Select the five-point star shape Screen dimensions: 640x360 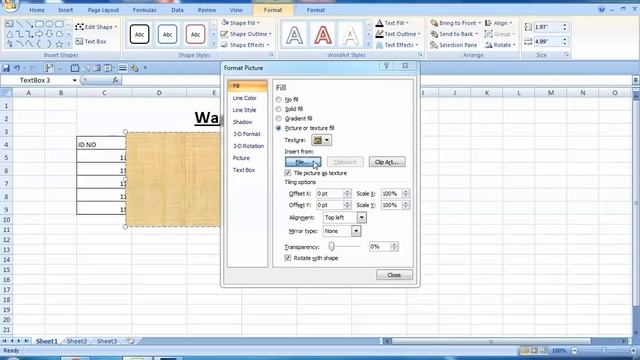pos(59,44)
